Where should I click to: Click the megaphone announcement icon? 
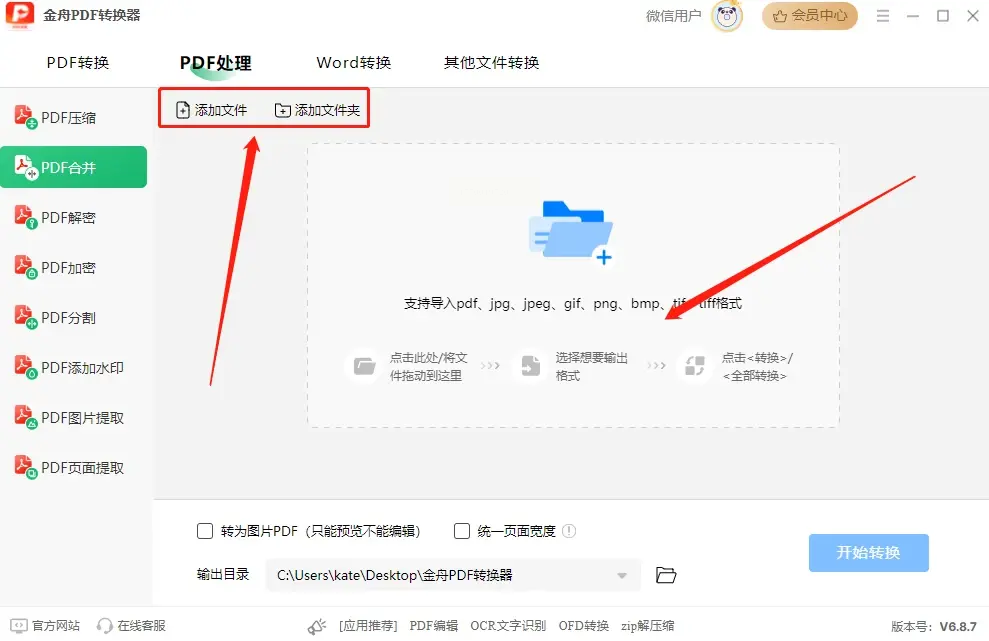click(x=317, y=626)
